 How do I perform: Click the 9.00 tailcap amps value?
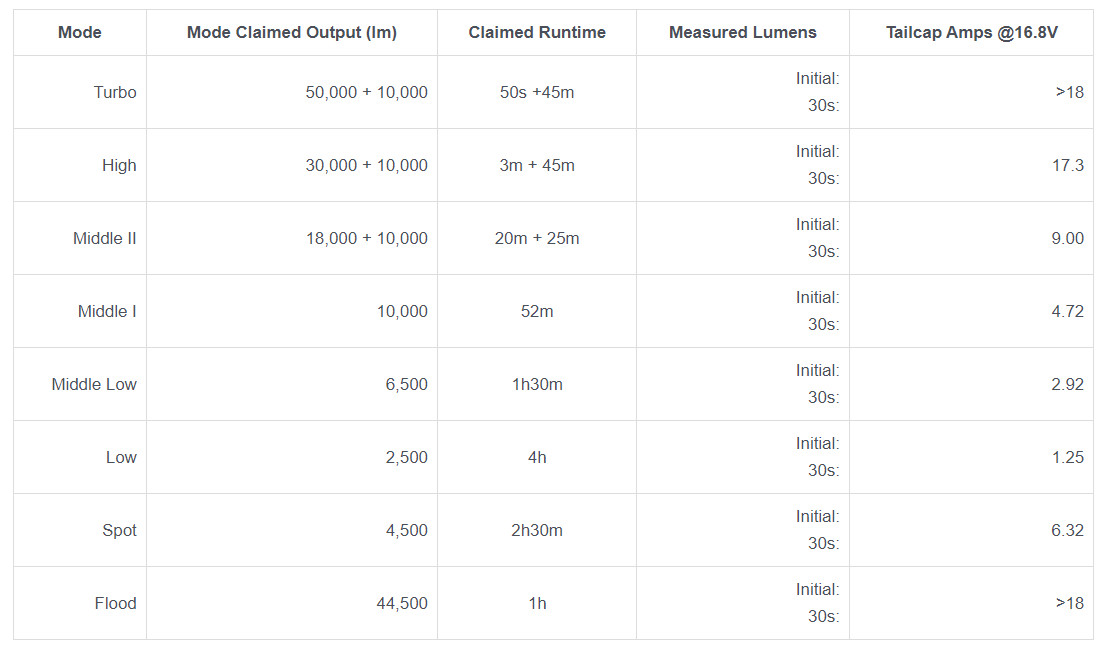tap(1067, 238)
